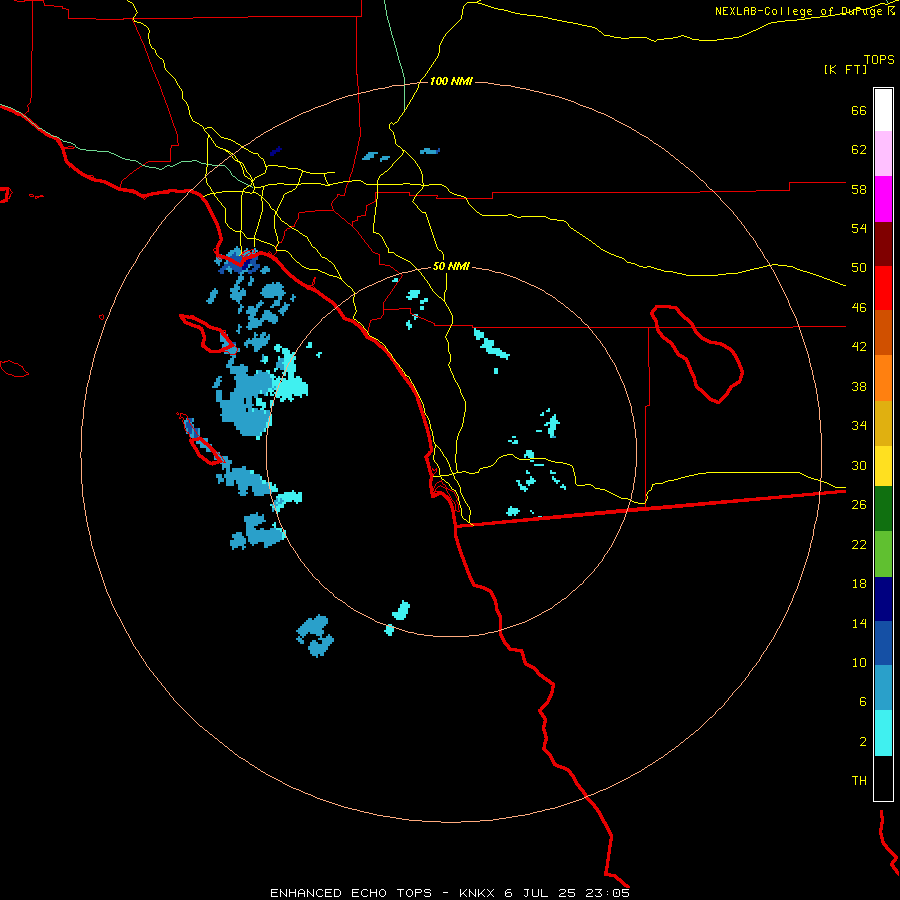Click the legend value 46

click(x=859, y=308)
